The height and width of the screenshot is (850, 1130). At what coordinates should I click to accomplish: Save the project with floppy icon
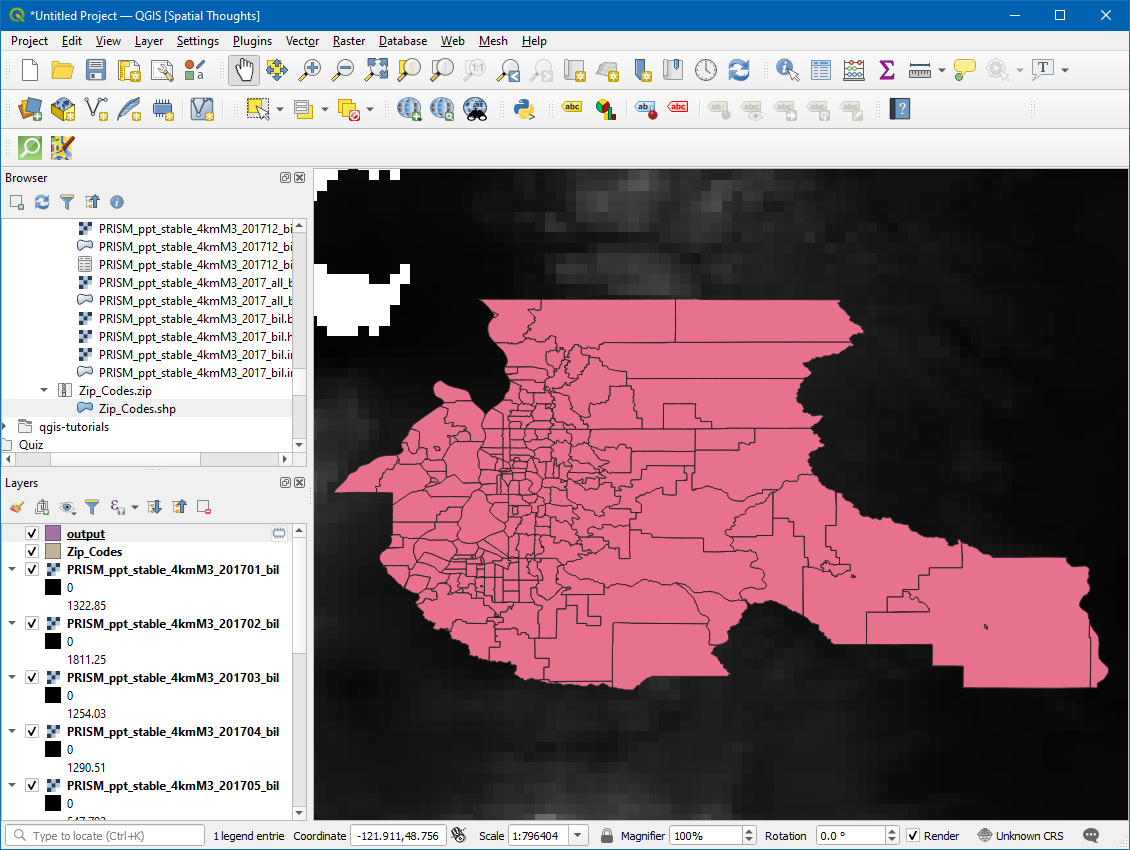pyautogui.click(x=96, y=70)
